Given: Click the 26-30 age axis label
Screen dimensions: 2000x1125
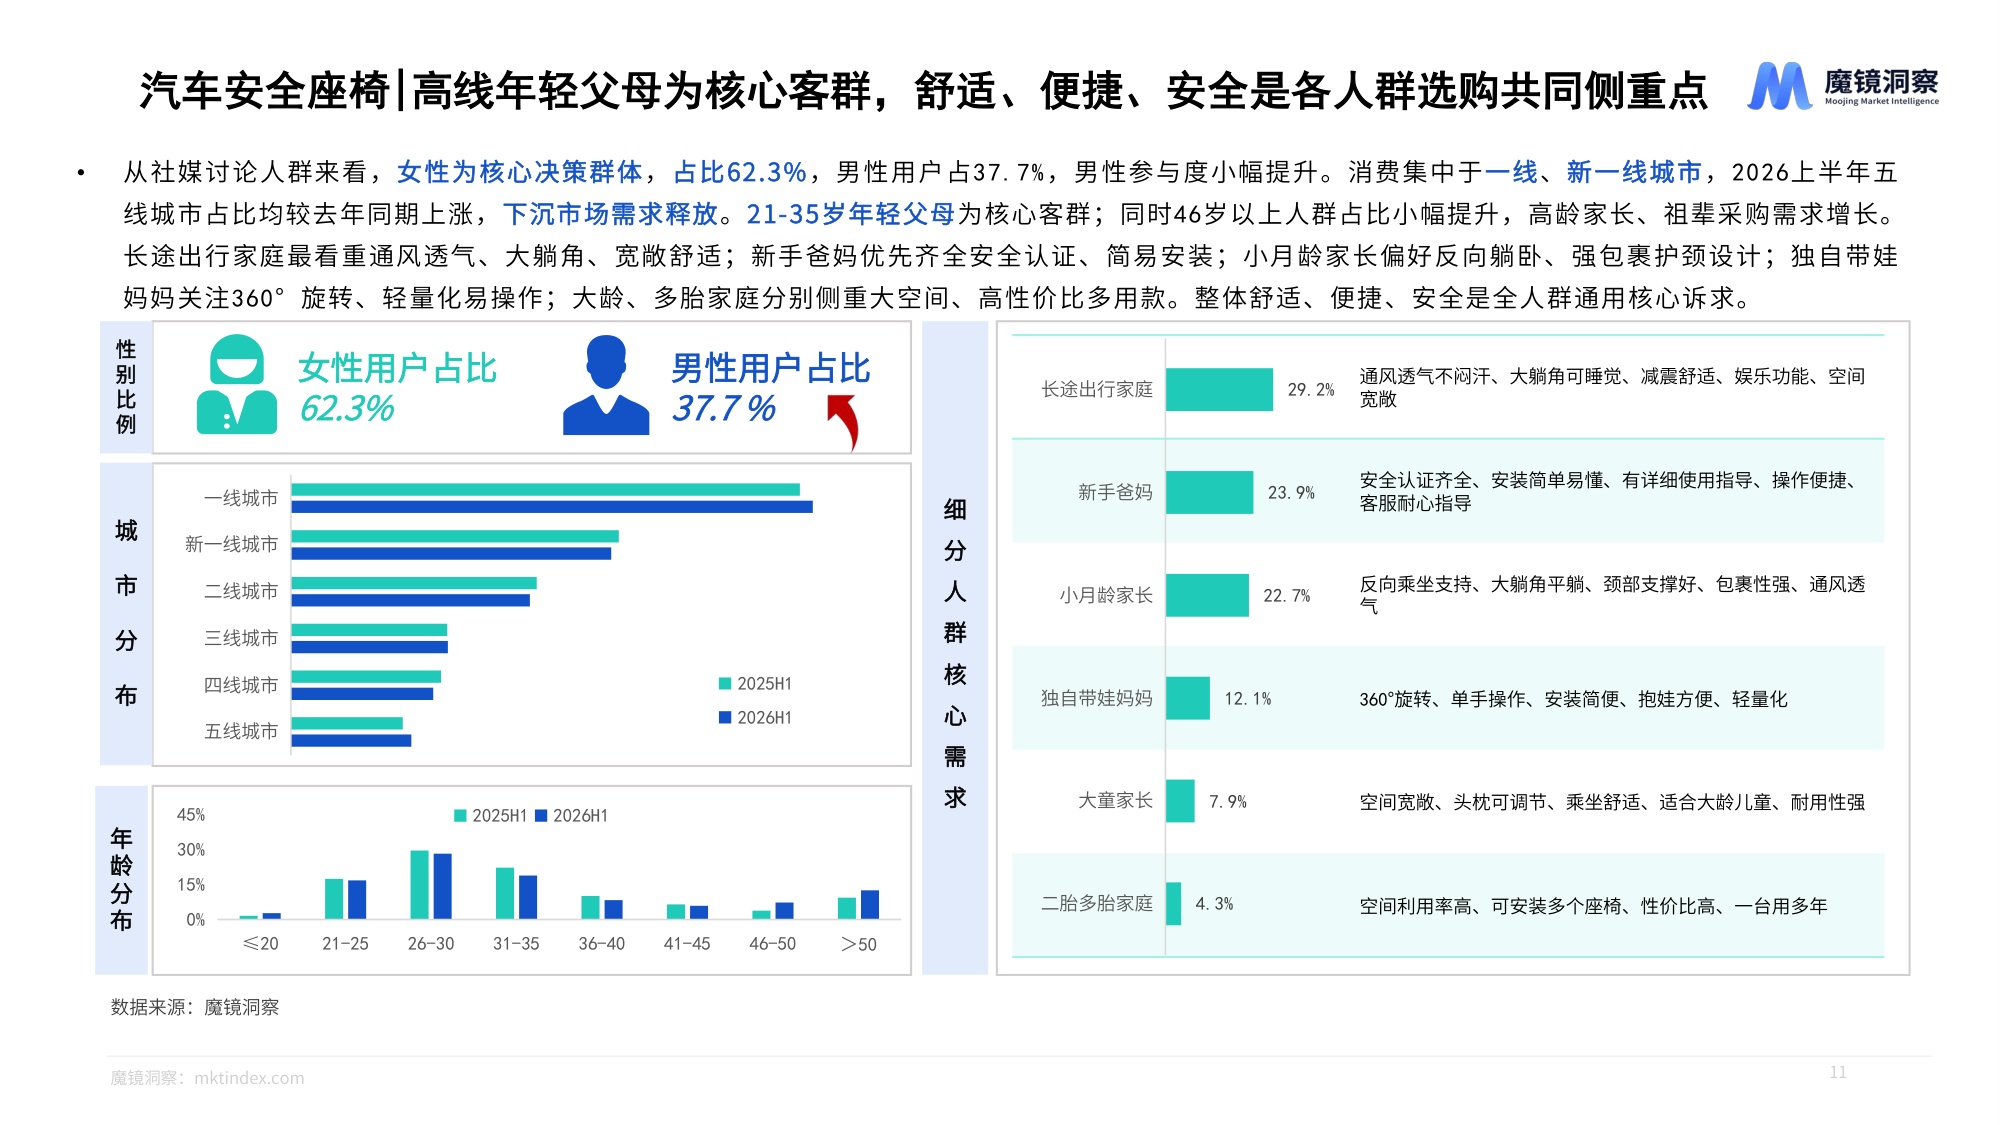Looking at the screenshot, I should coord(431,944).
